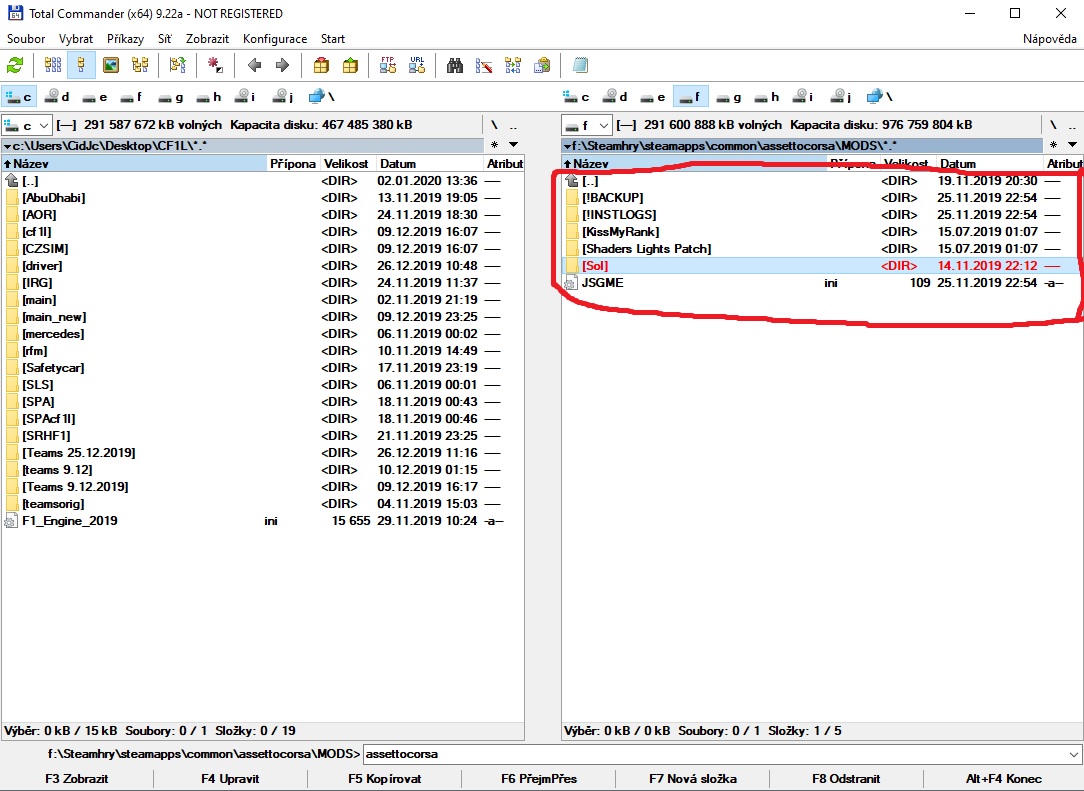Click in the command line input field

[716, 754]
